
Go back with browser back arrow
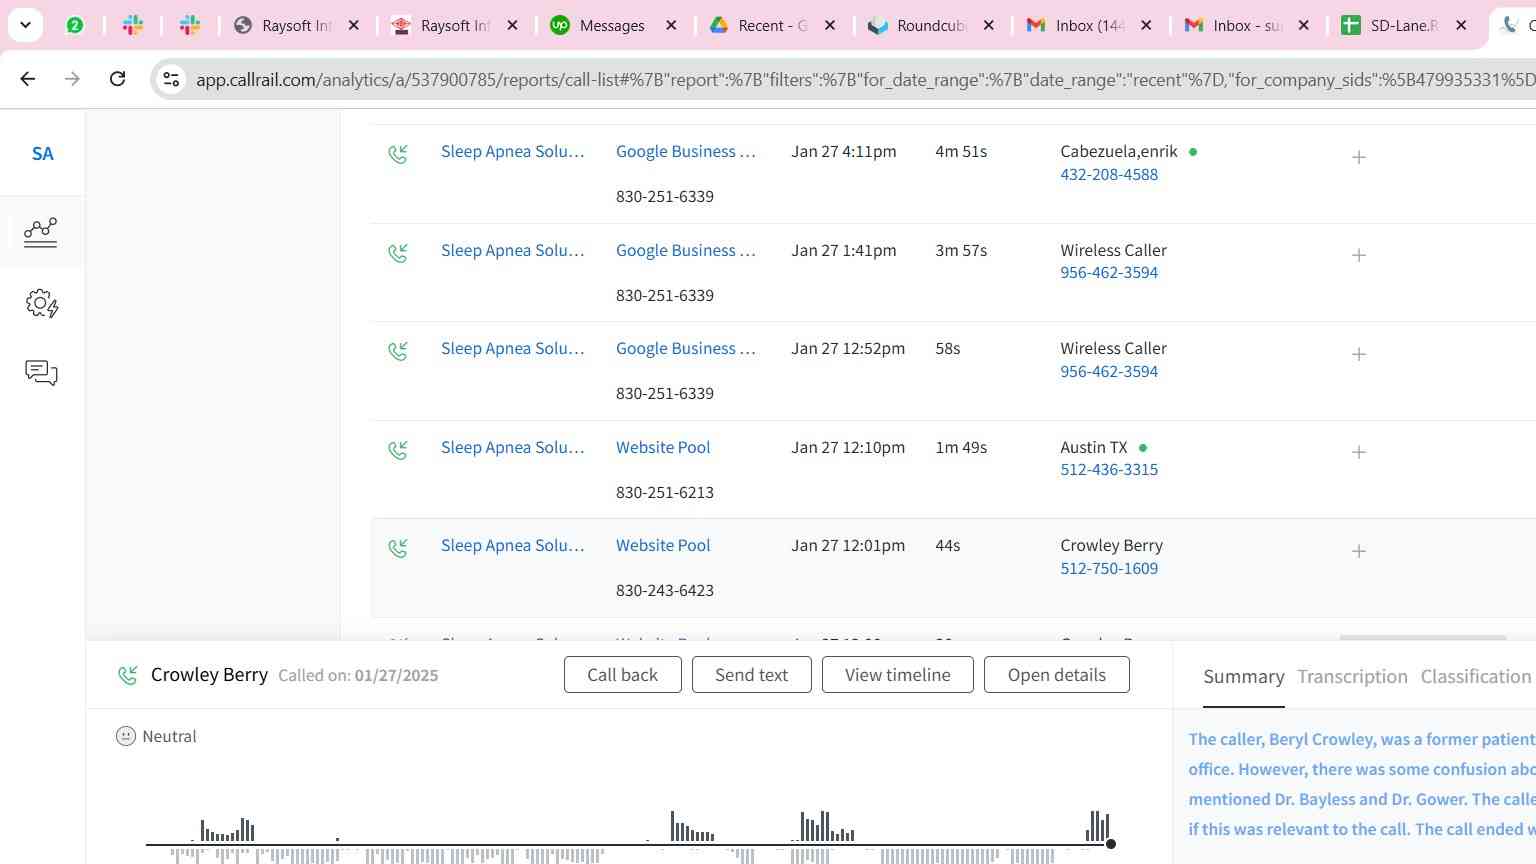pos(28,78)
